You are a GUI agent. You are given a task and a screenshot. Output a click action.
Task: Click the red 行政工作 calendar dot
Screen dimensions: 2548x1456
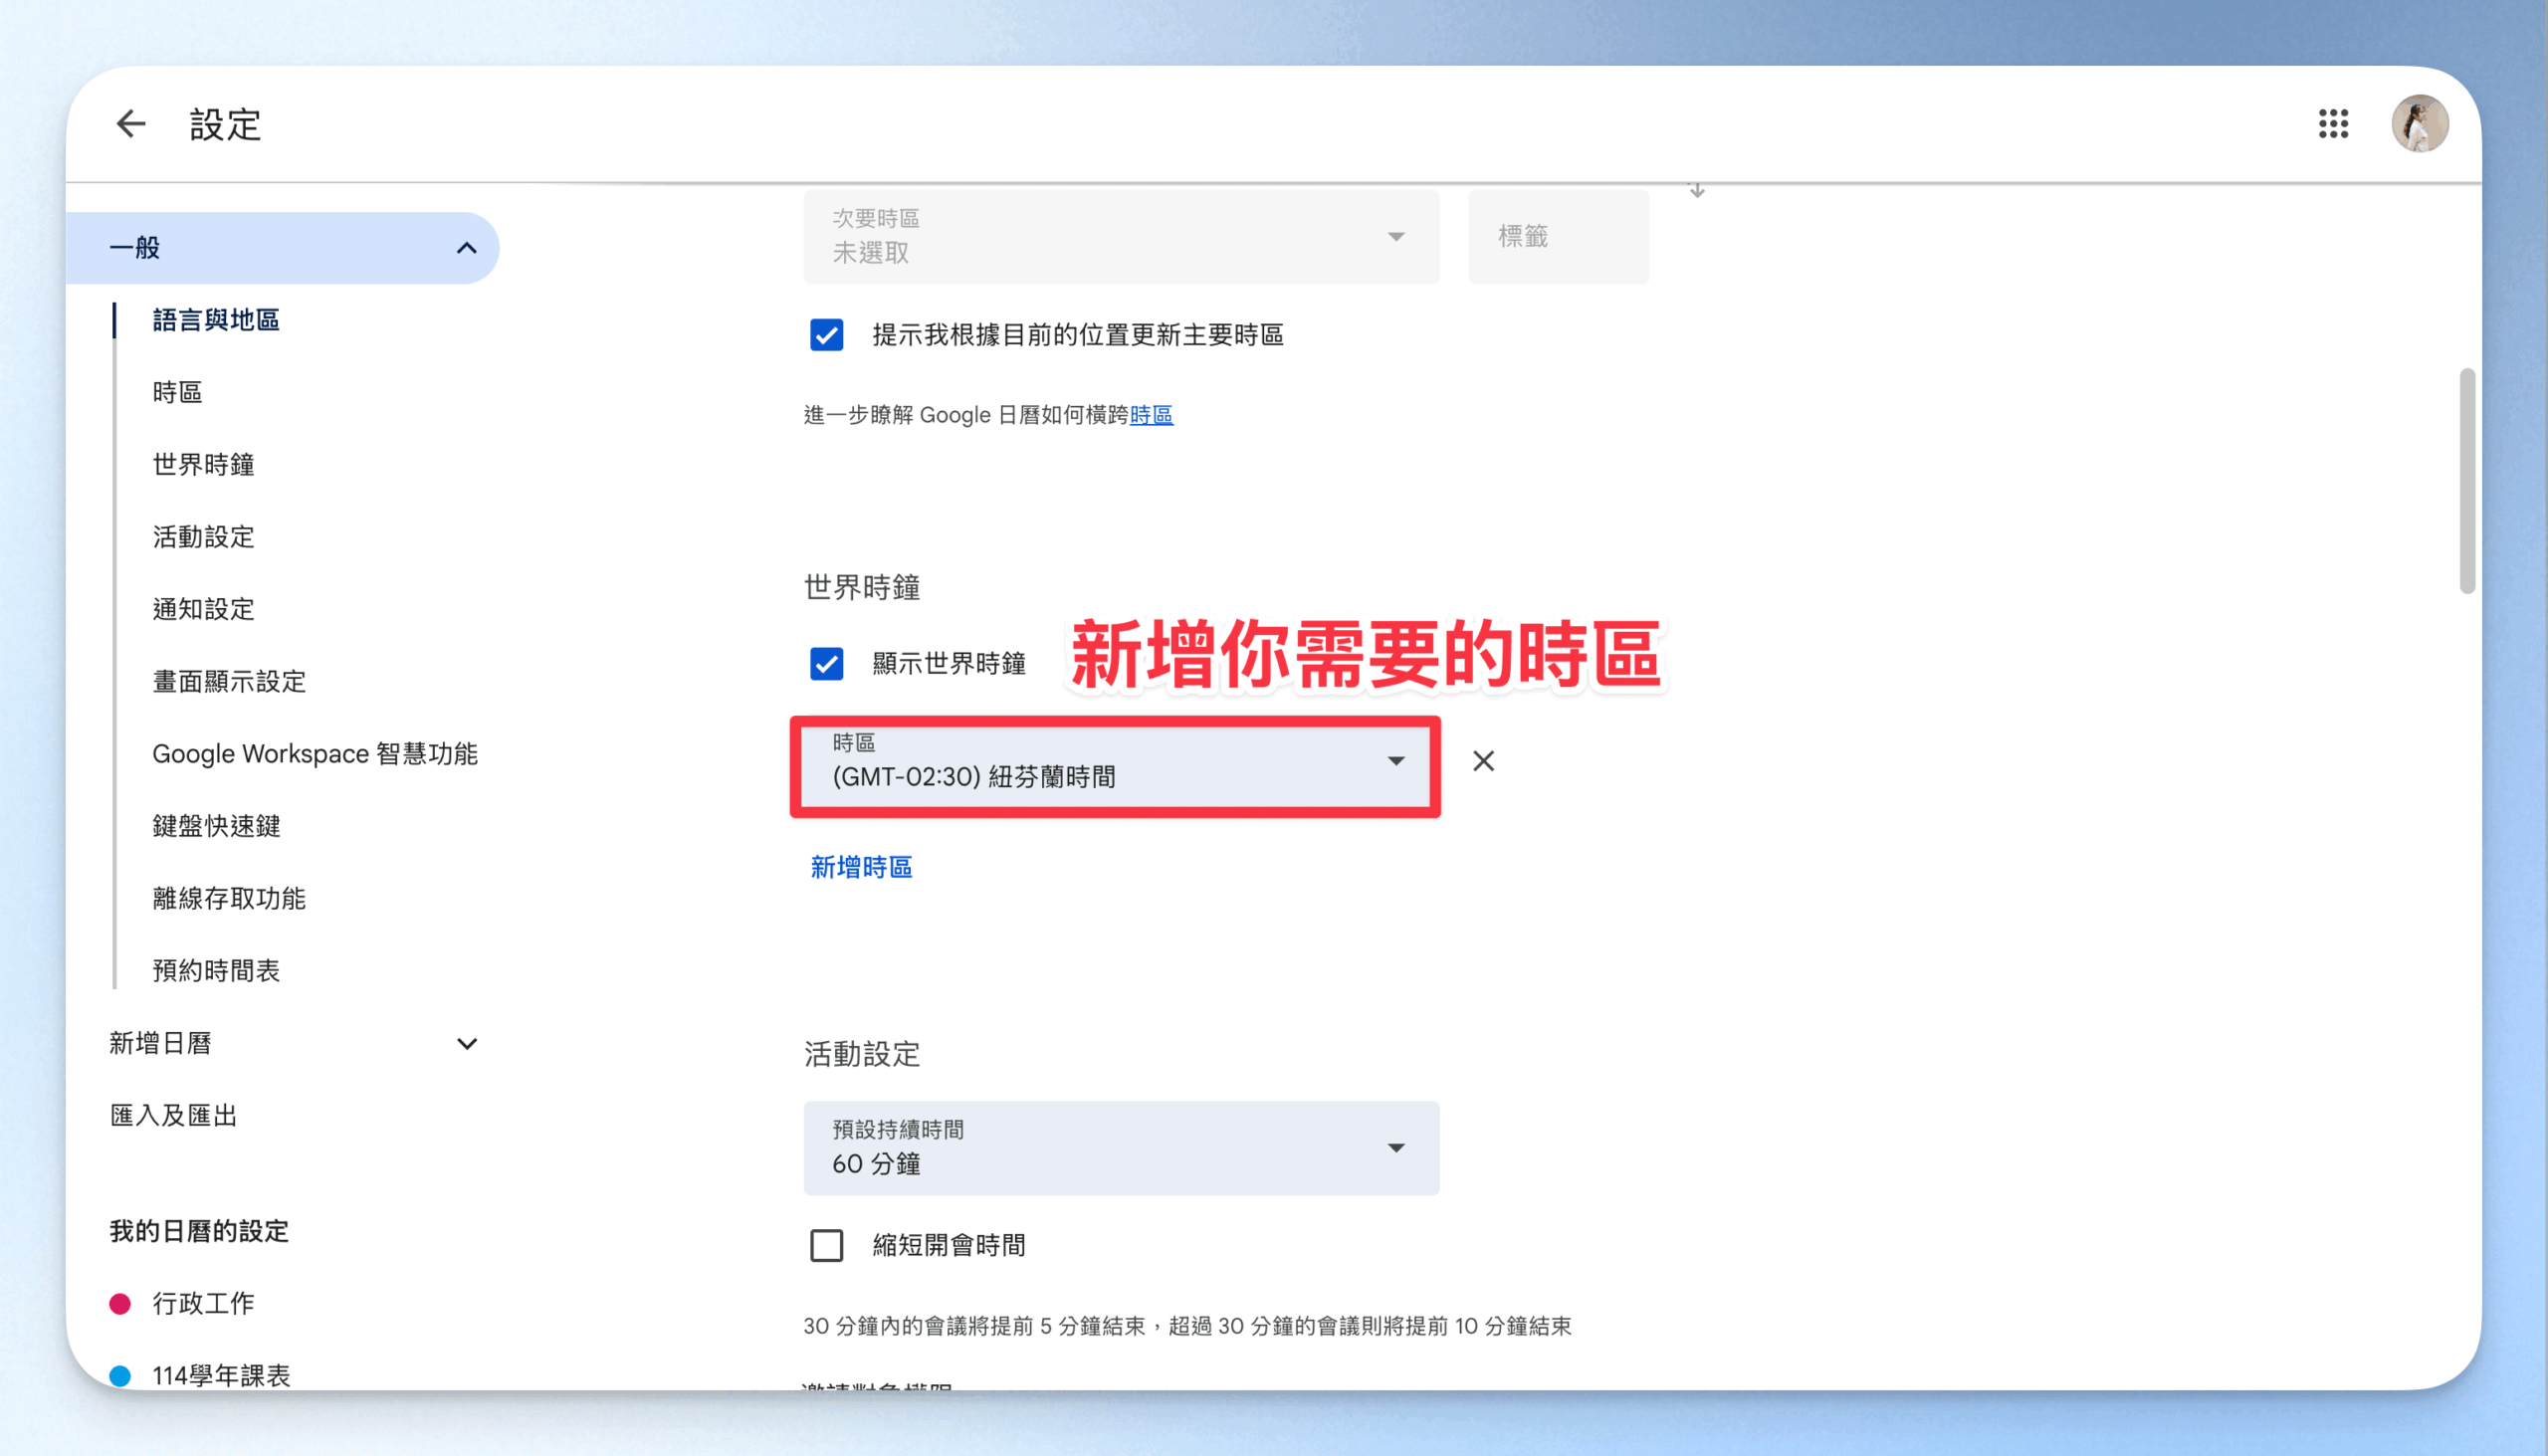(120, 1303)
